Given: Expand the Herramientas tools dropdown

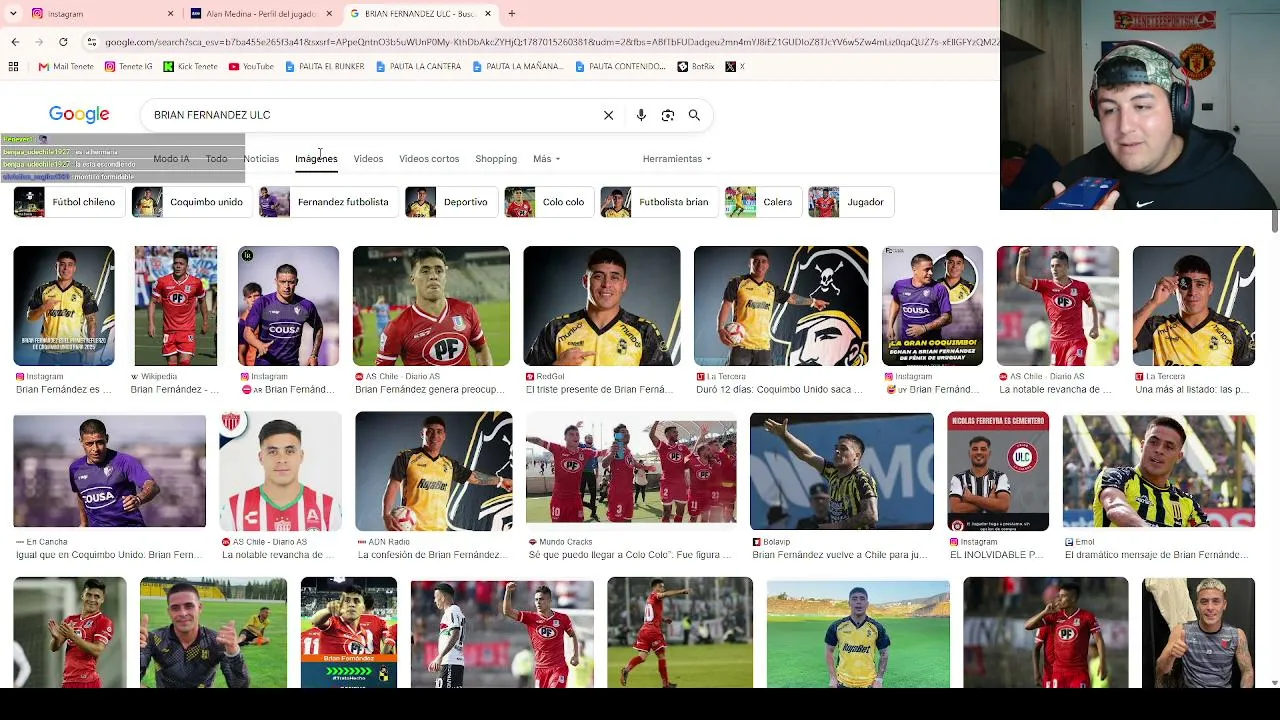Looking at the screenshot, I should point(677,159).
